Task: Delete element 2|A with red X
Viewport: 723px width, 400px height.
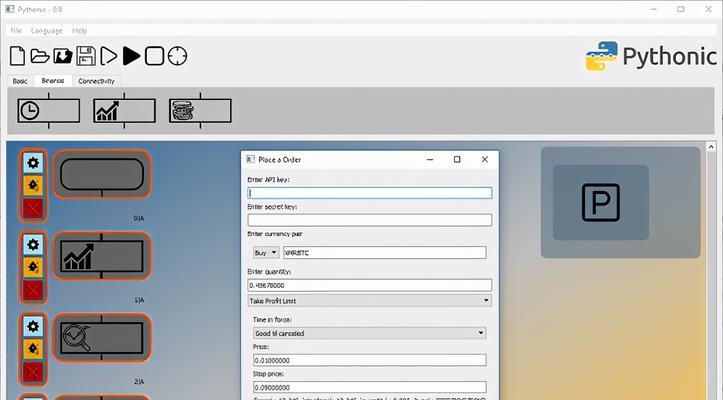Action: pyautogui.click(x=33, y=372)
